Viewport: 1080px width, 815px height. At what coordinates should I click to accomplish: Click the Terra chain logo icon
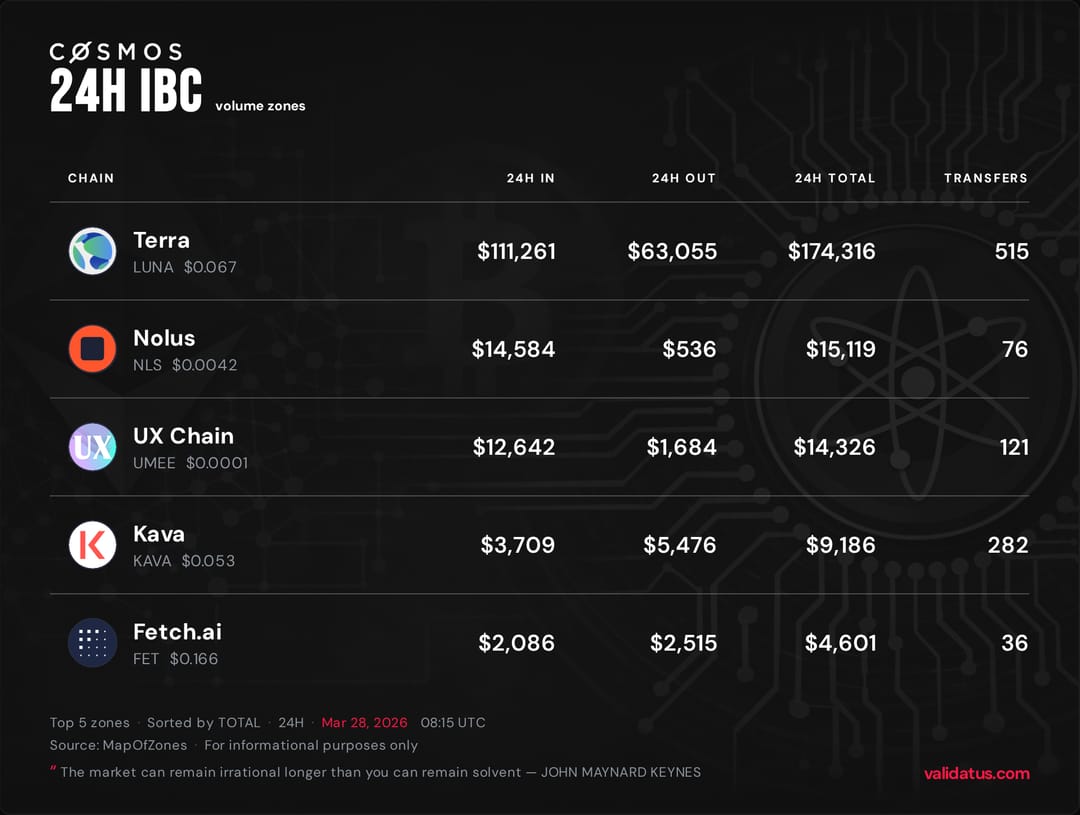[x=92, y=251]
